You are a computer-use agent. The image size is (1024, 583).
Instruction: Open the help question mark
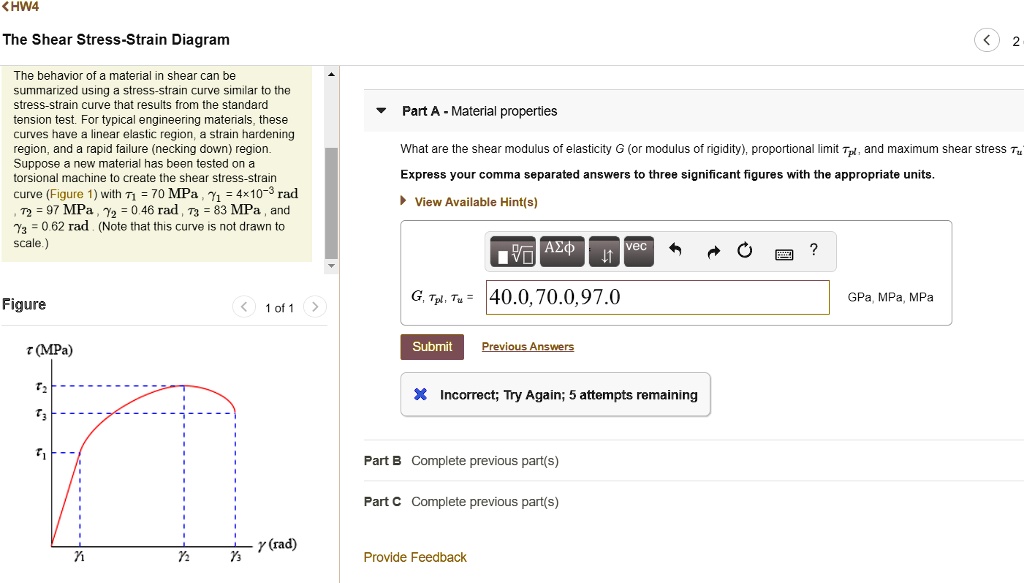[x=814, y=251]
